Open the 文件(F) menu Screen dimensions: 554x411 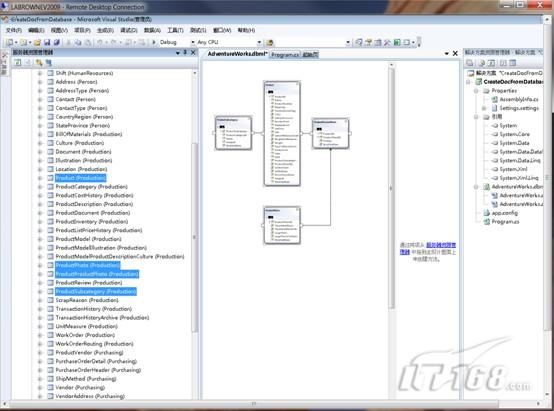(x=14, y=30)
